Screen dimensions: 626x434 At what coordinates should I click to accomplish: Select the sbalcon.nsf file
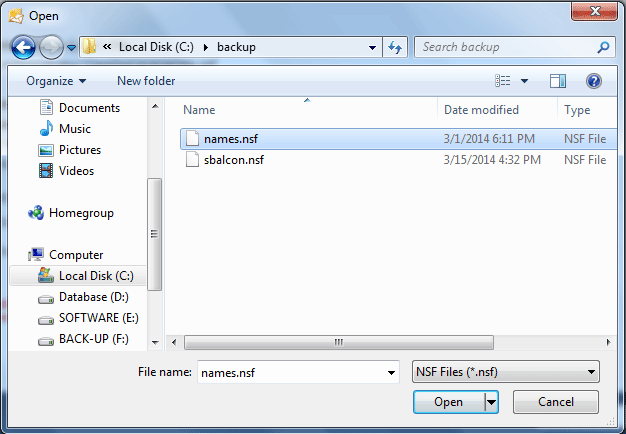tap(398, 160)
